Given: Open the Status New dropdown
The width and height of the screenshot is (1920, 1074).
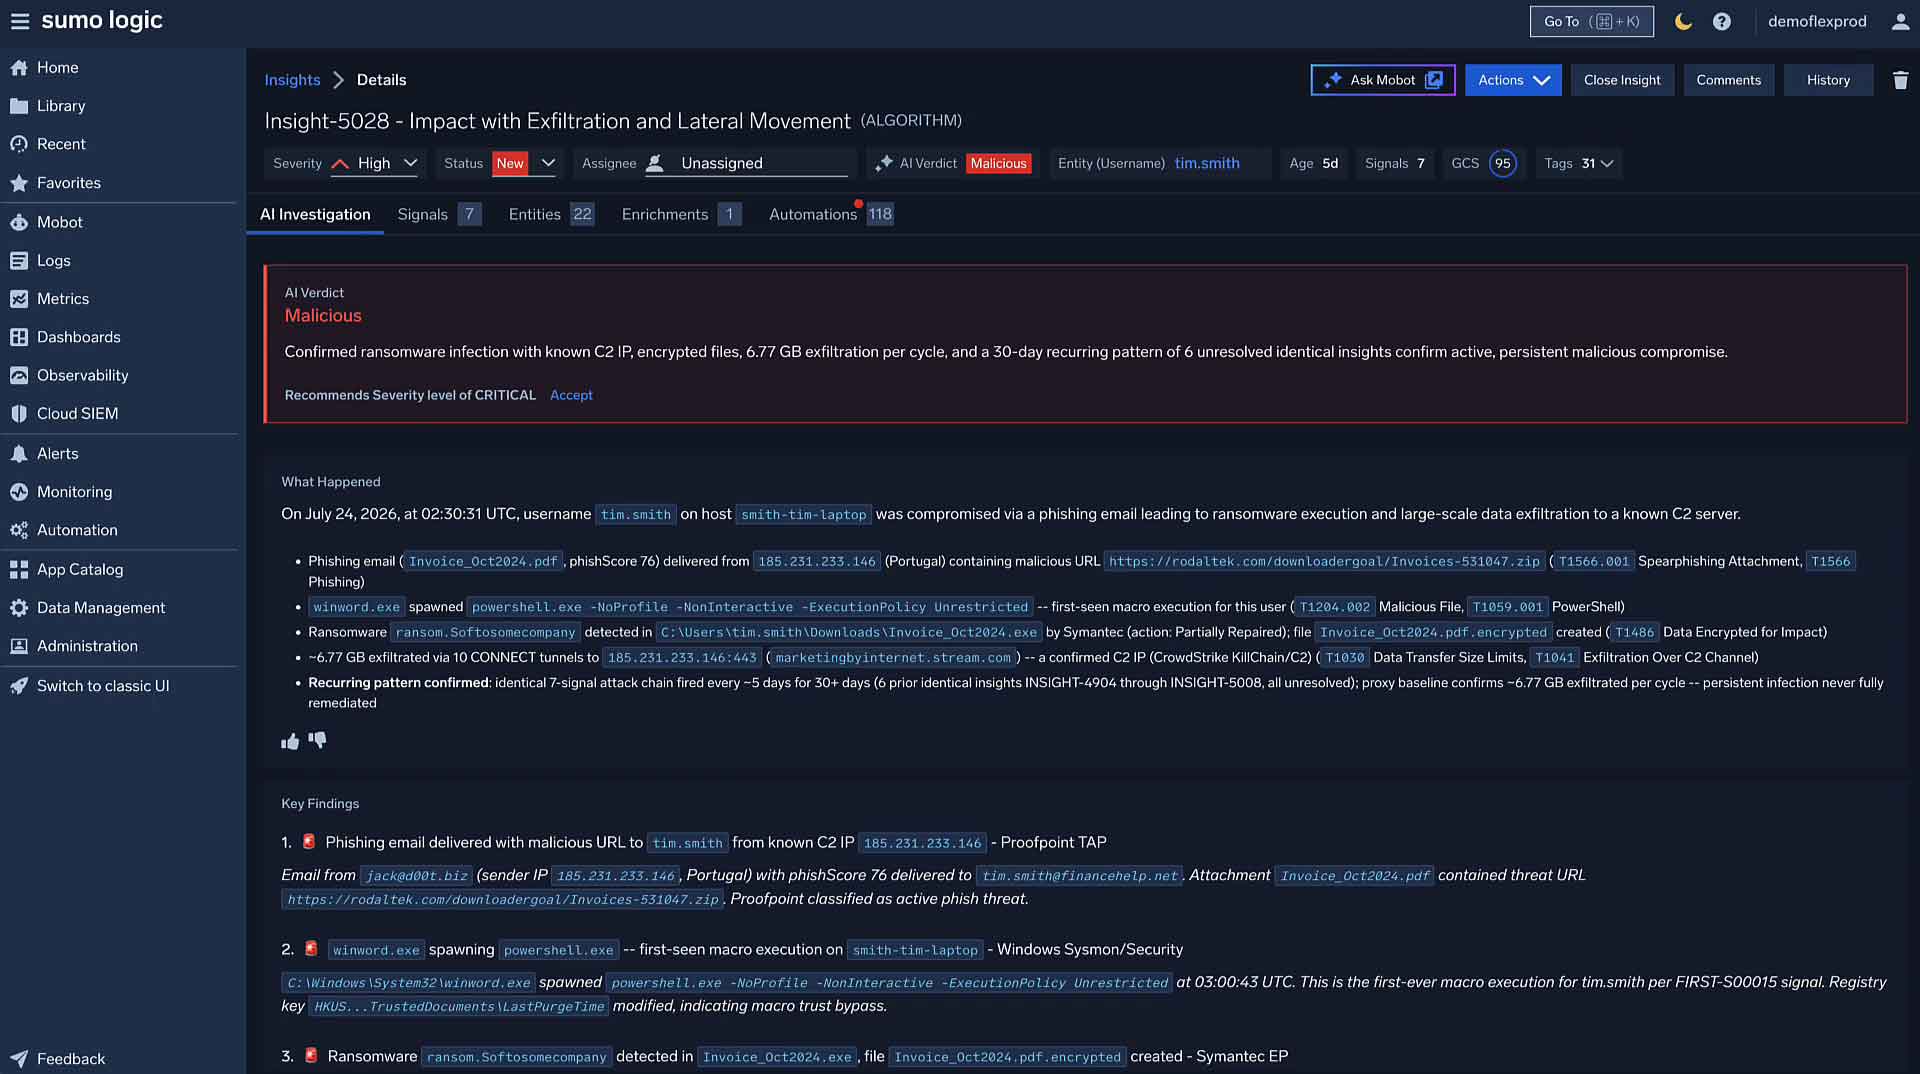Looking at the screenshot, I should click(524, 163).
